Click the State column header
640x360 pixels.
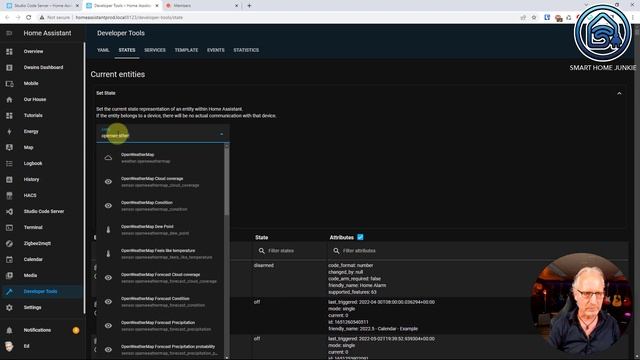(262, 237)
